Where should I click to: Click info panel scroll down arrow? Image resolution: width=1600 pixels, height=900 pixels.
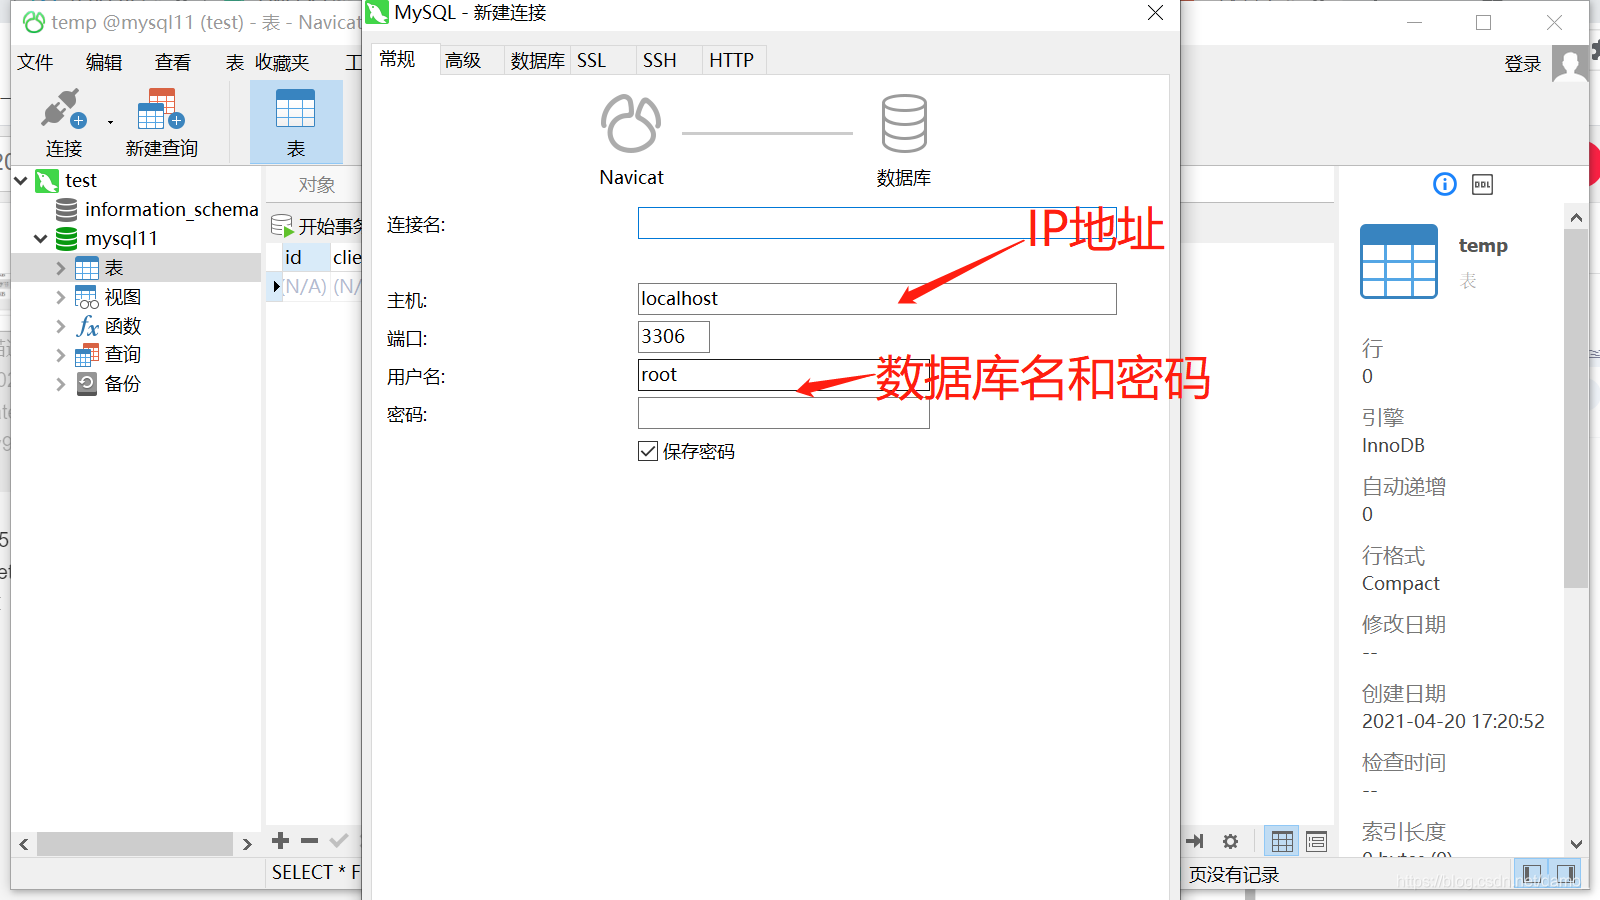tap(1576, 844)
